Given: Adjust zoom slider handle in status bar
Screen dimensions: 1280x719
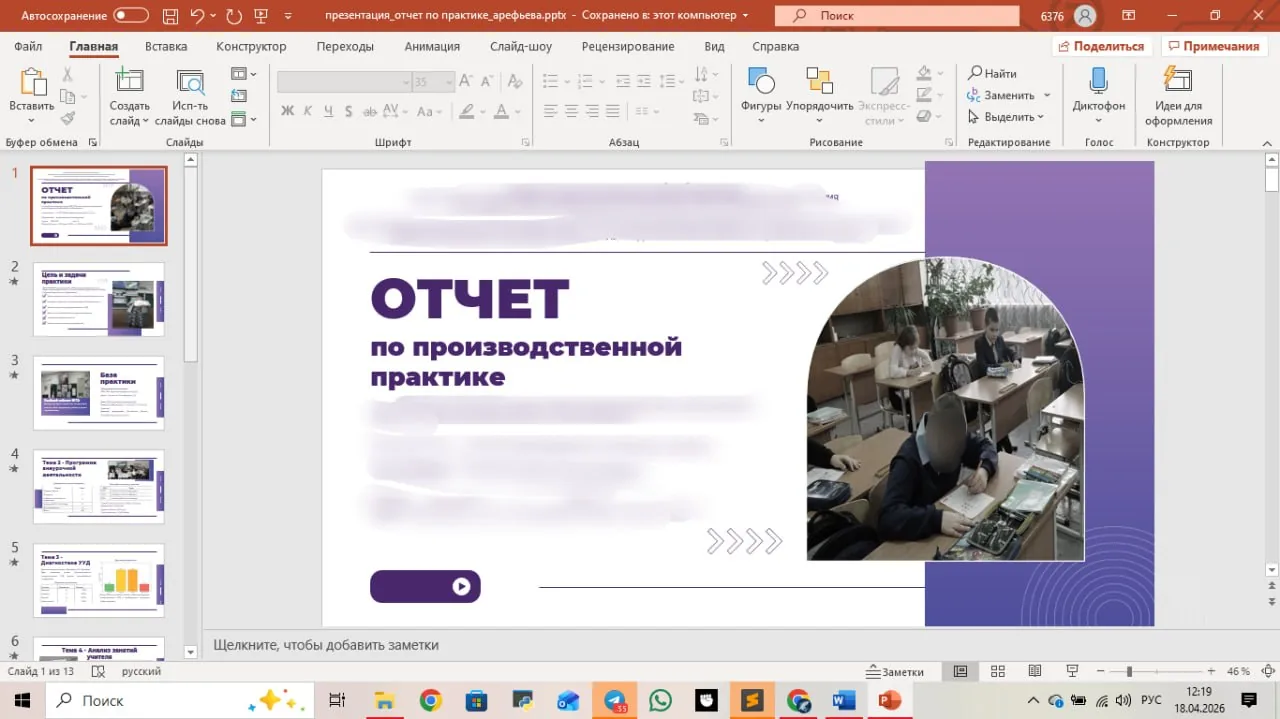Looking at the screenshot, I should [x=1129, y=671].
